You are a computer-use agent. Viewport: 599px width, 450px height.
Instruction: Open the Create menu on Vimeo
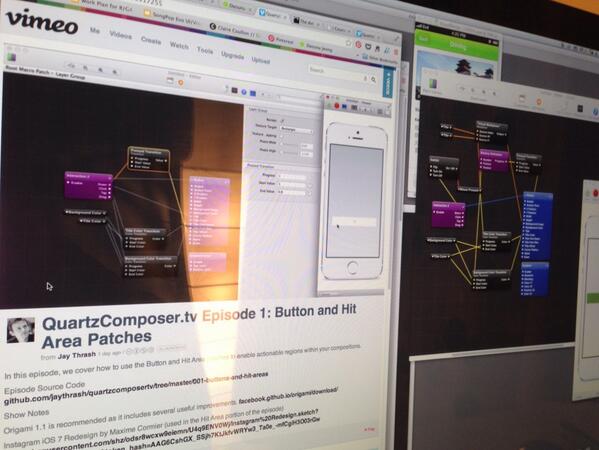pyautogui.click(x=151, y=40)
